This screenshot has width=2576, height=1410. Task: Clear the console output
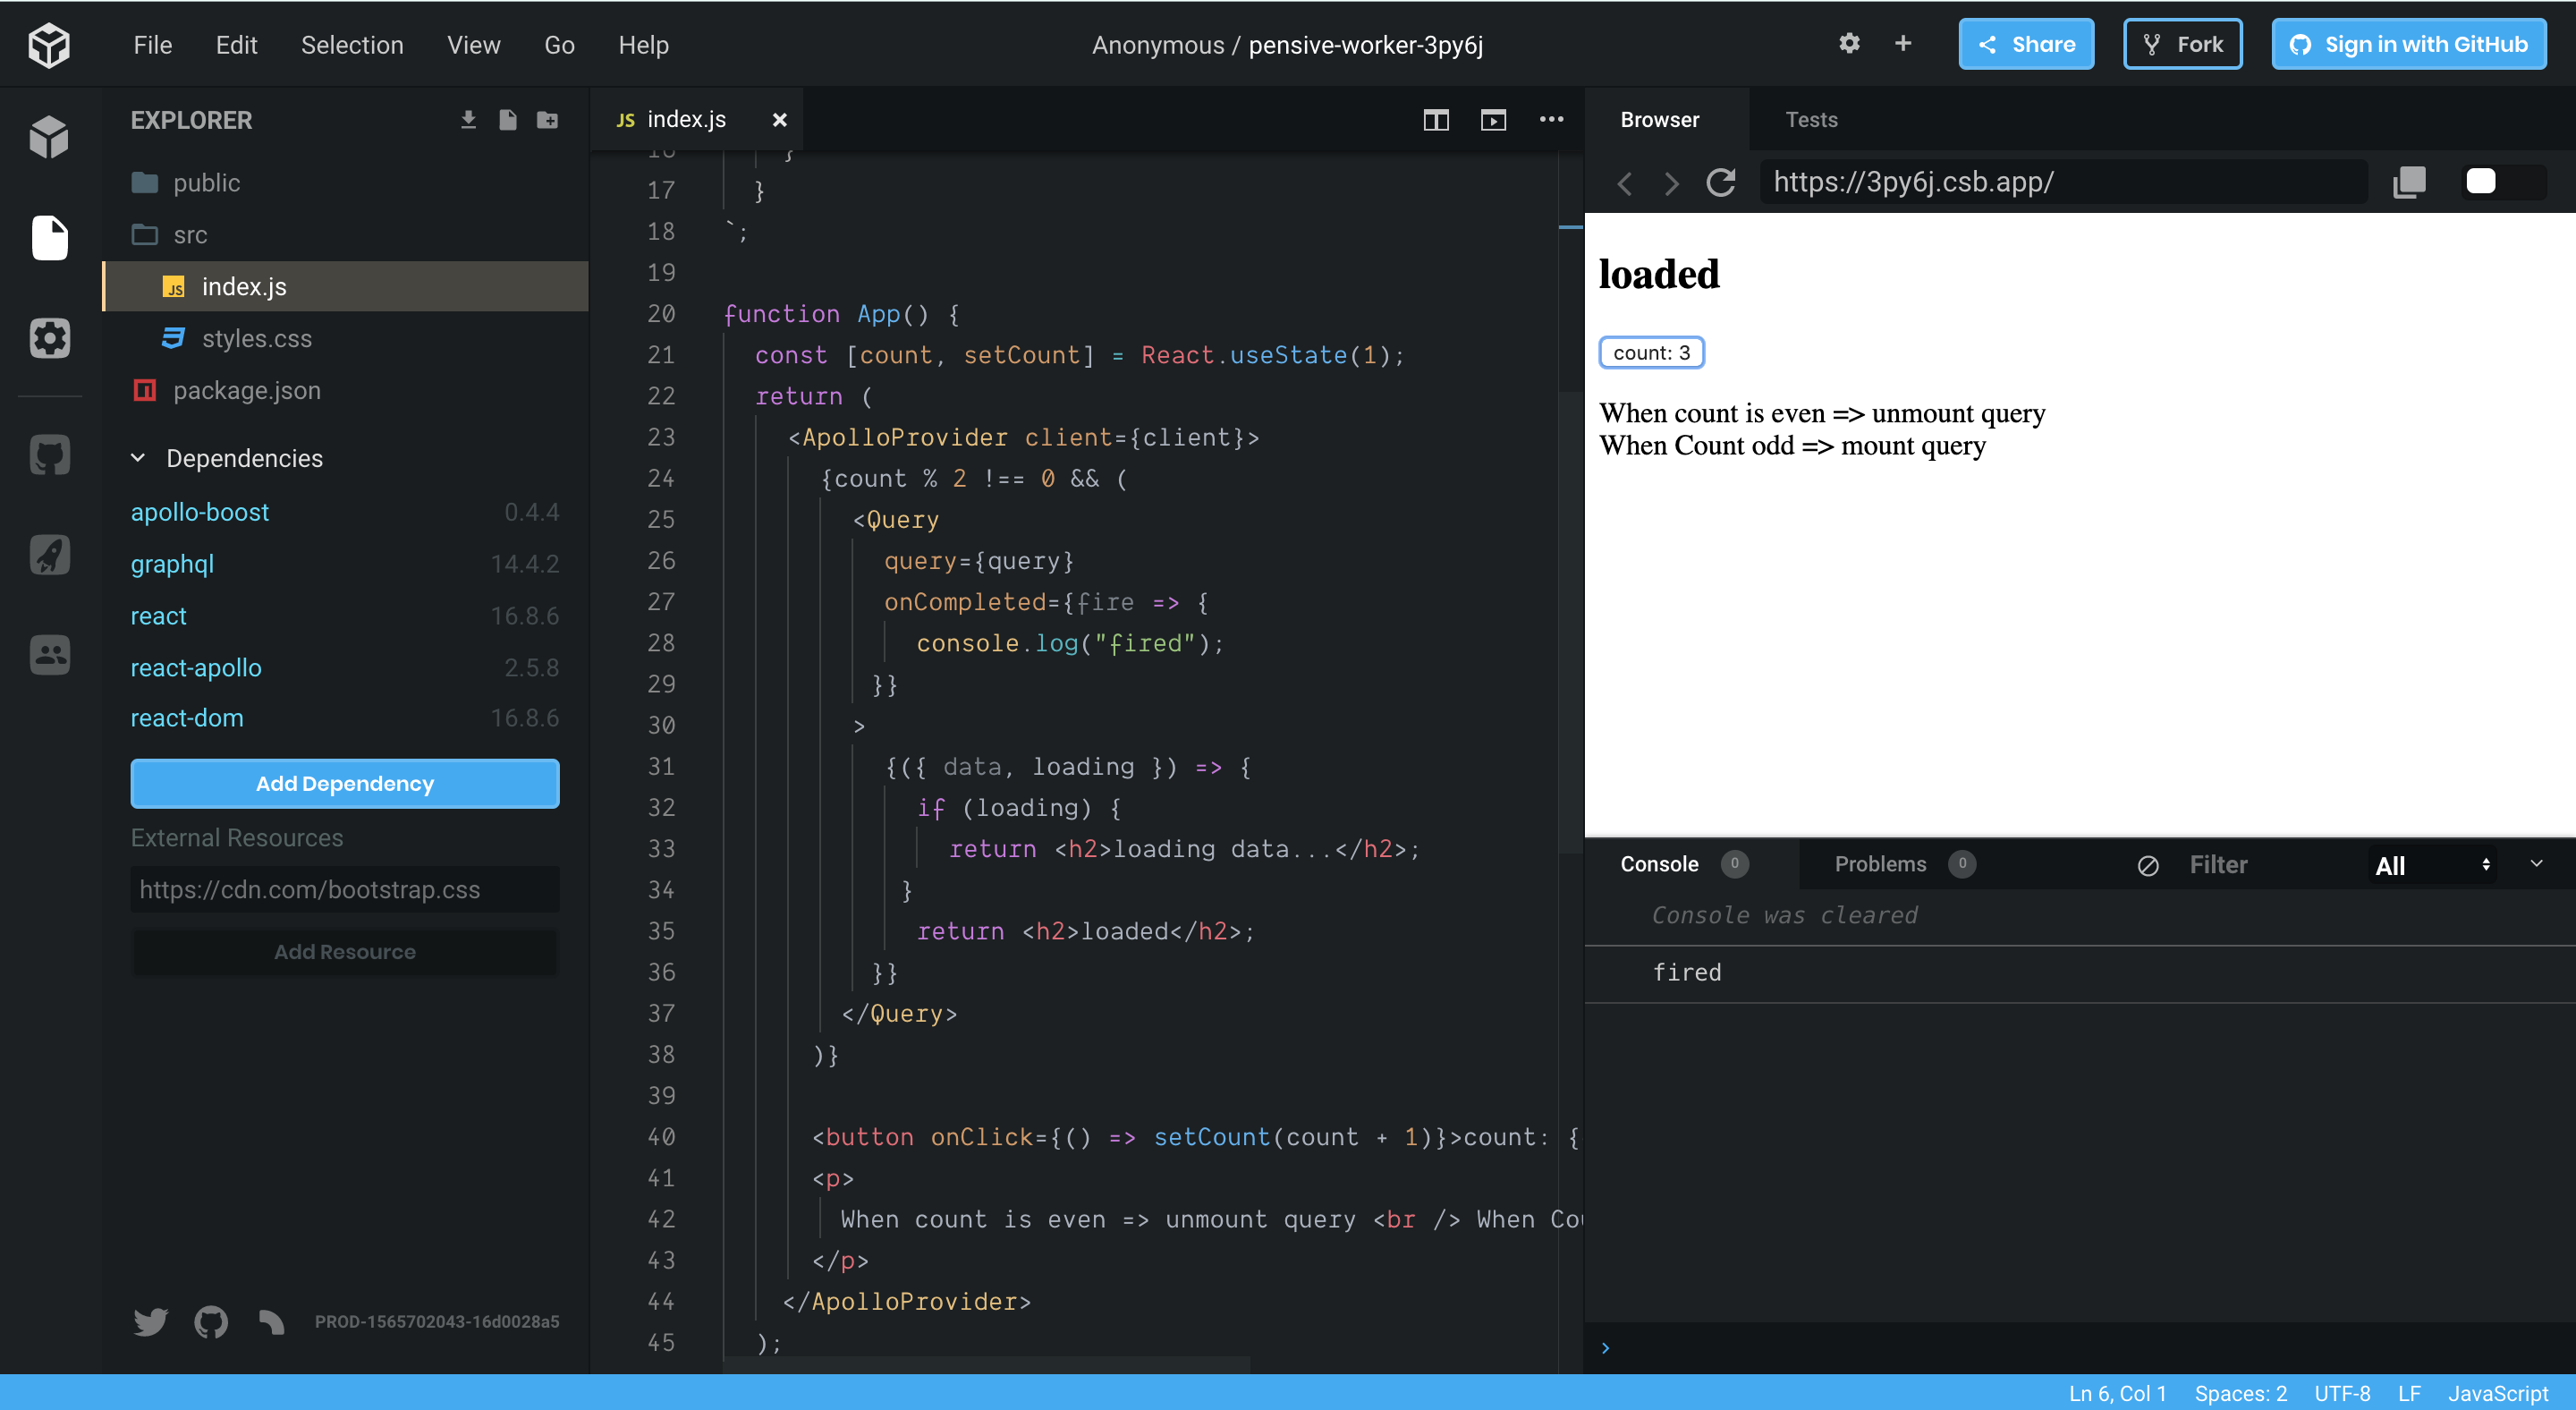(x=2147, y=865)
